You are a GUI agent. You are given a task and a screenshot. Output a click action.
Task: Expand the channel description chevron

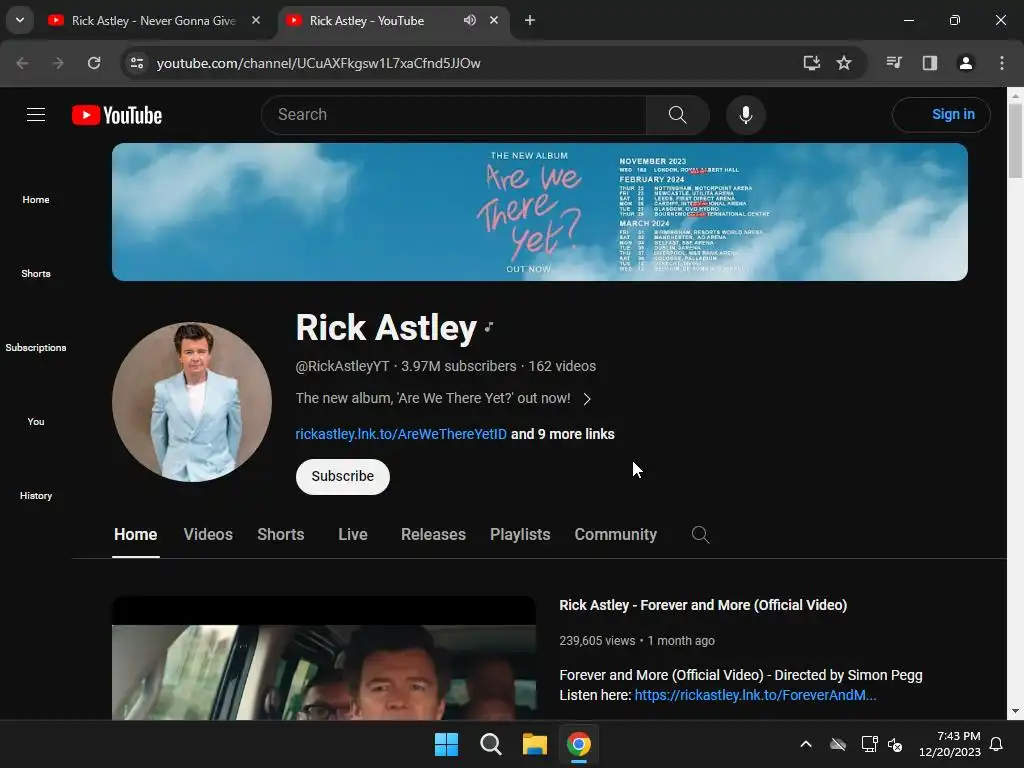pyautogui.click(x=586, y=399)
